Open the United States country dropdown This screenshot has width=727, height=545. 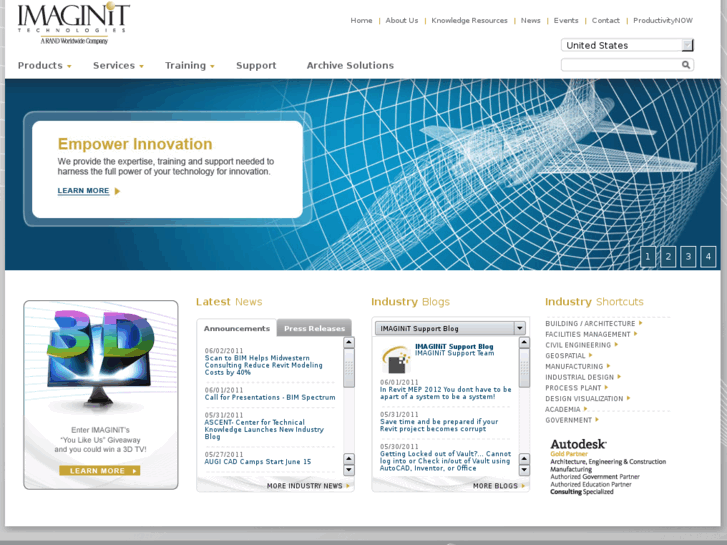tap(627, 45)
